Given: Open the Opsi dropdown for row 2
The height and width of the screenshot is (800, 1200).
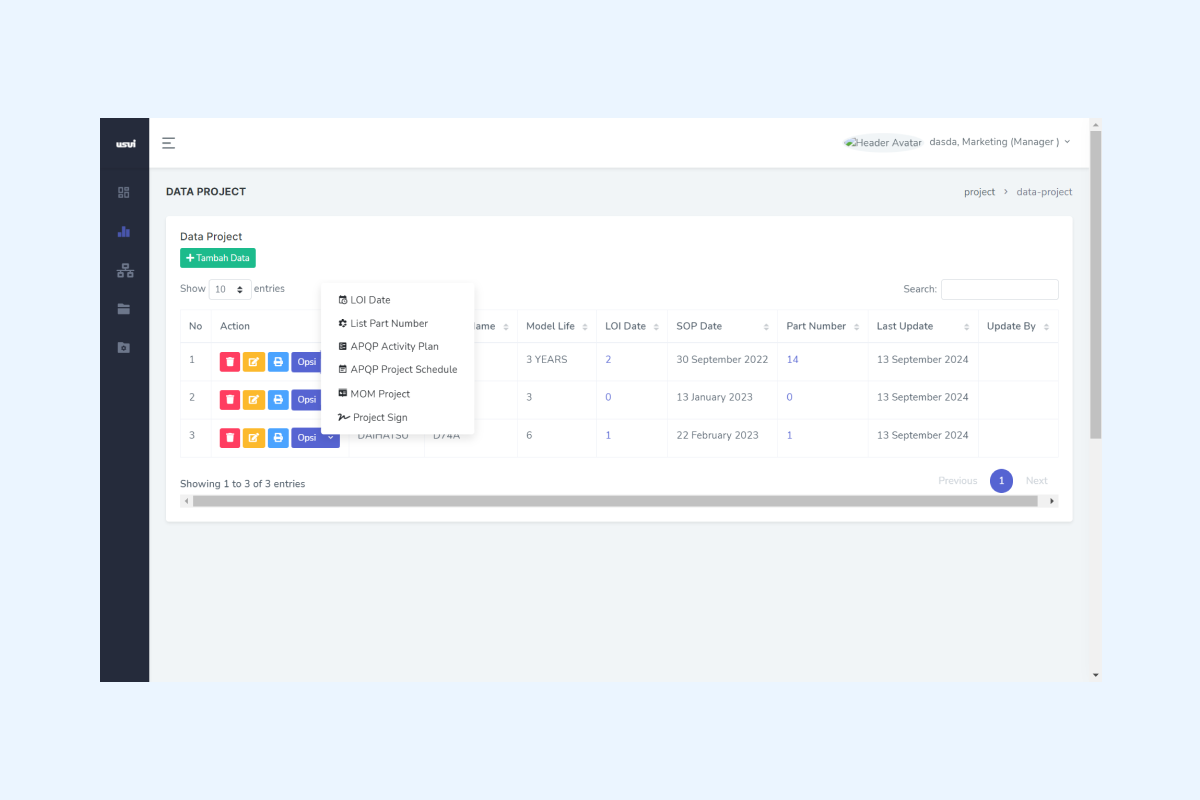Looking at the screenshot, I should click(x=306, y=399).
